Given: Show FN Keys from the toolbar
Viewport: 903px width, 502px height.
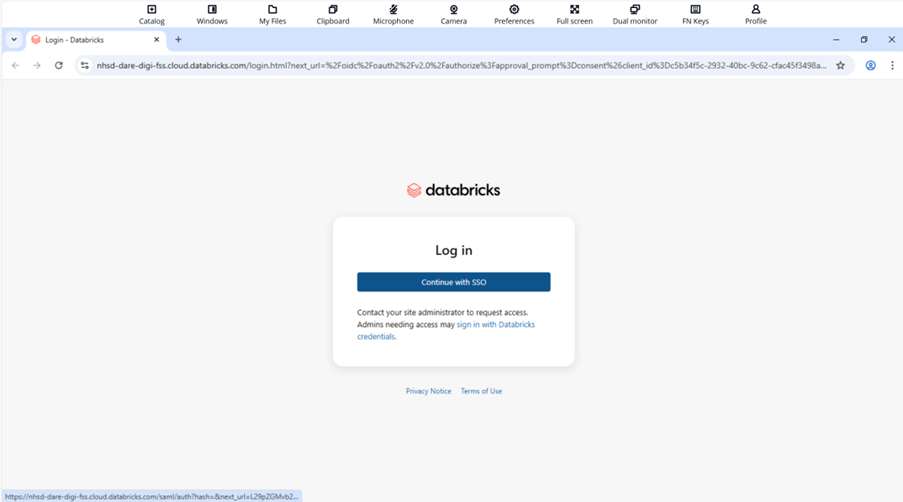Looking at the screenshot, I should (x=696, y=14).
